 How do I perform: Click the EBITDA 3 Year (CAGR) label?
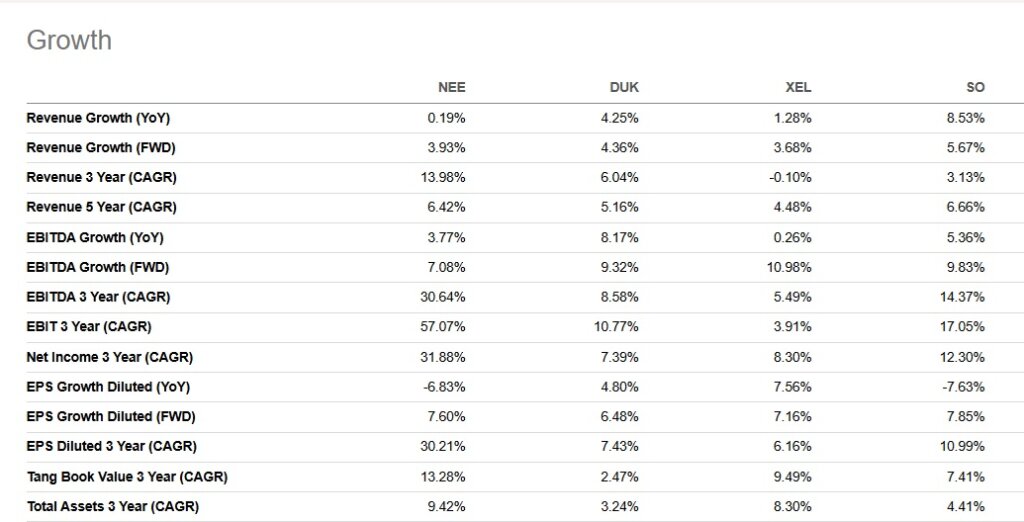click(x=98, y=297)
